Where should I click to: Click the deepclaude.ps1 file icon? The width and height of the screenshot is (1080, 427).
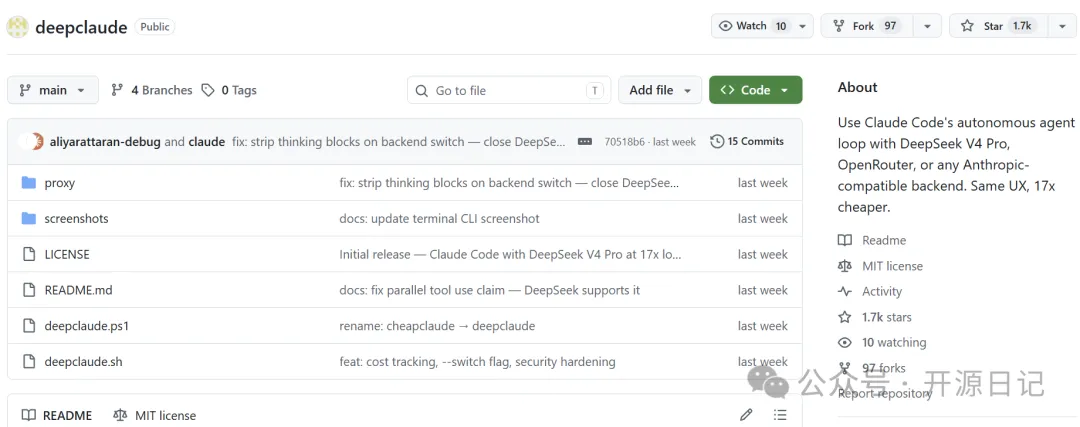(28, 326)
